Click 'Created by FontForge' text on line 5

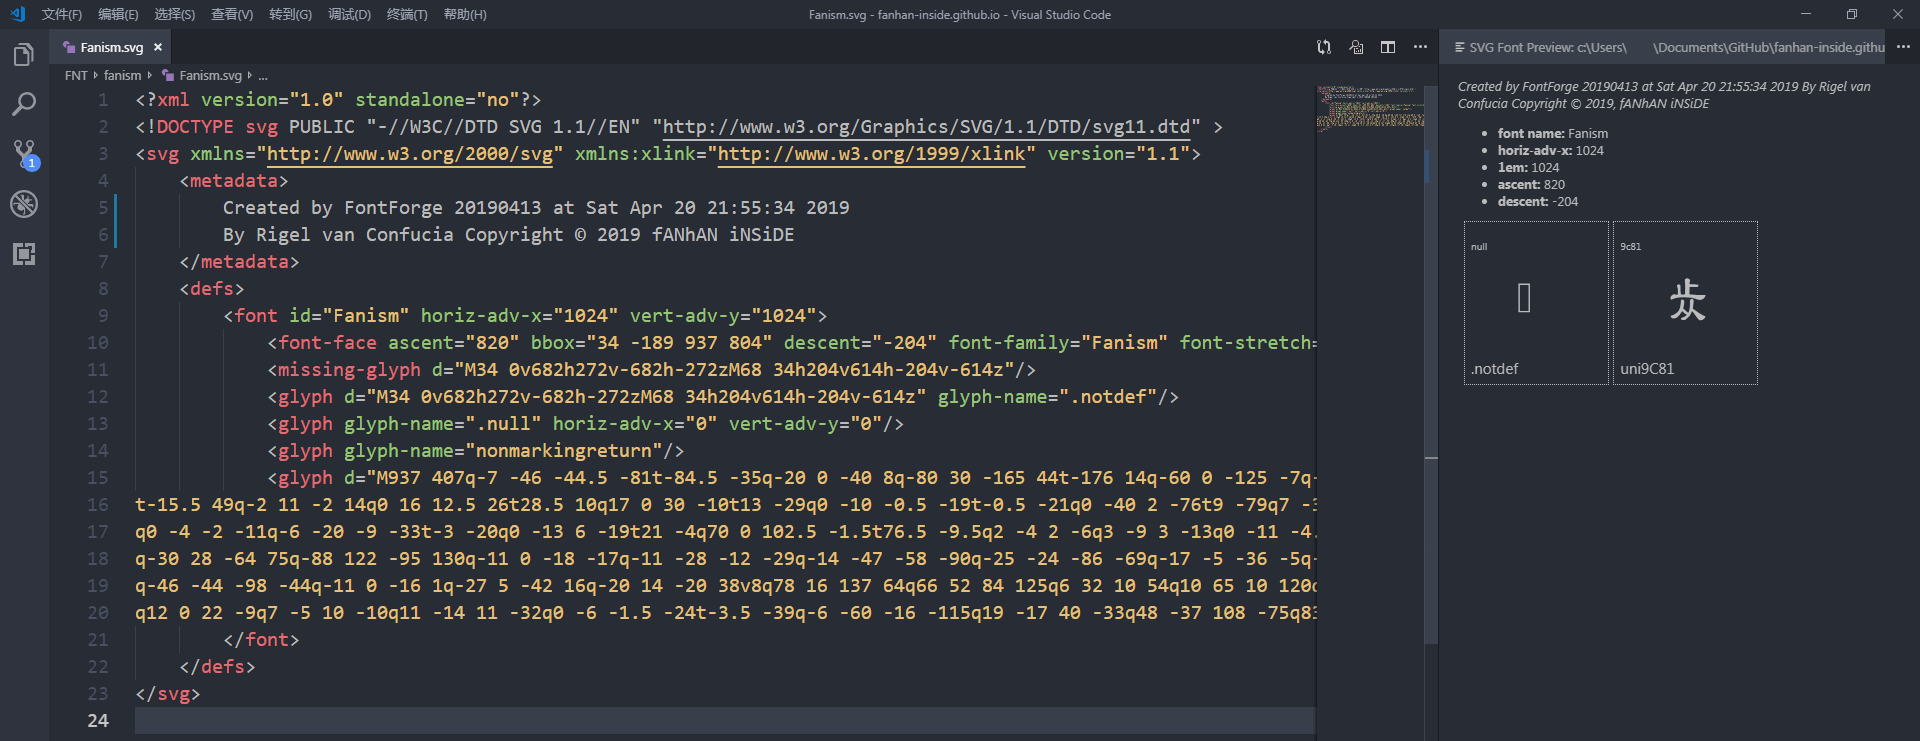pos(536,208)
